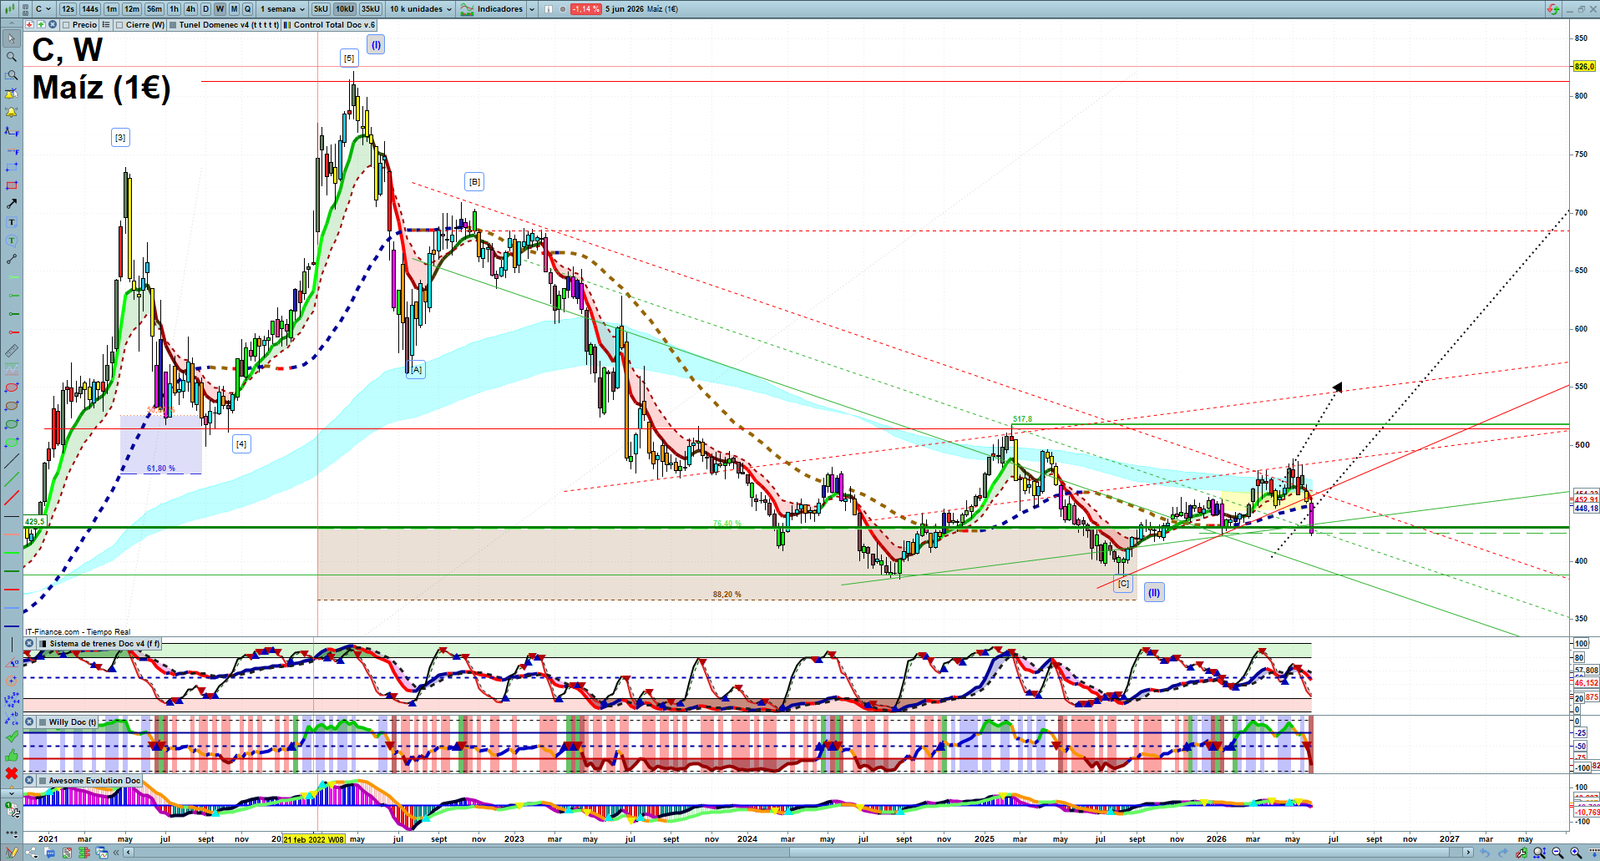Select the zoom area tool

pos(11,75)
